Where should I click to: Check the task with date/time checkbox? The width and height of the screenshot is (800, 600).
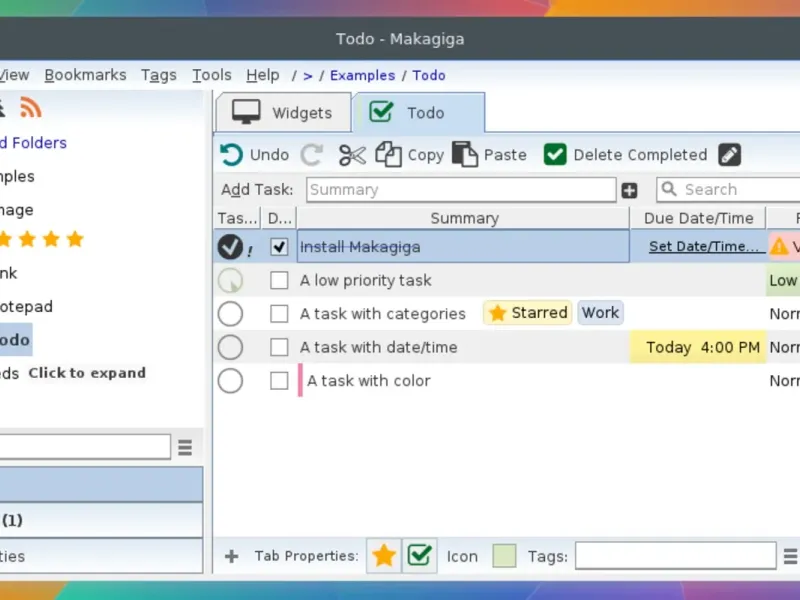point(279,347)
